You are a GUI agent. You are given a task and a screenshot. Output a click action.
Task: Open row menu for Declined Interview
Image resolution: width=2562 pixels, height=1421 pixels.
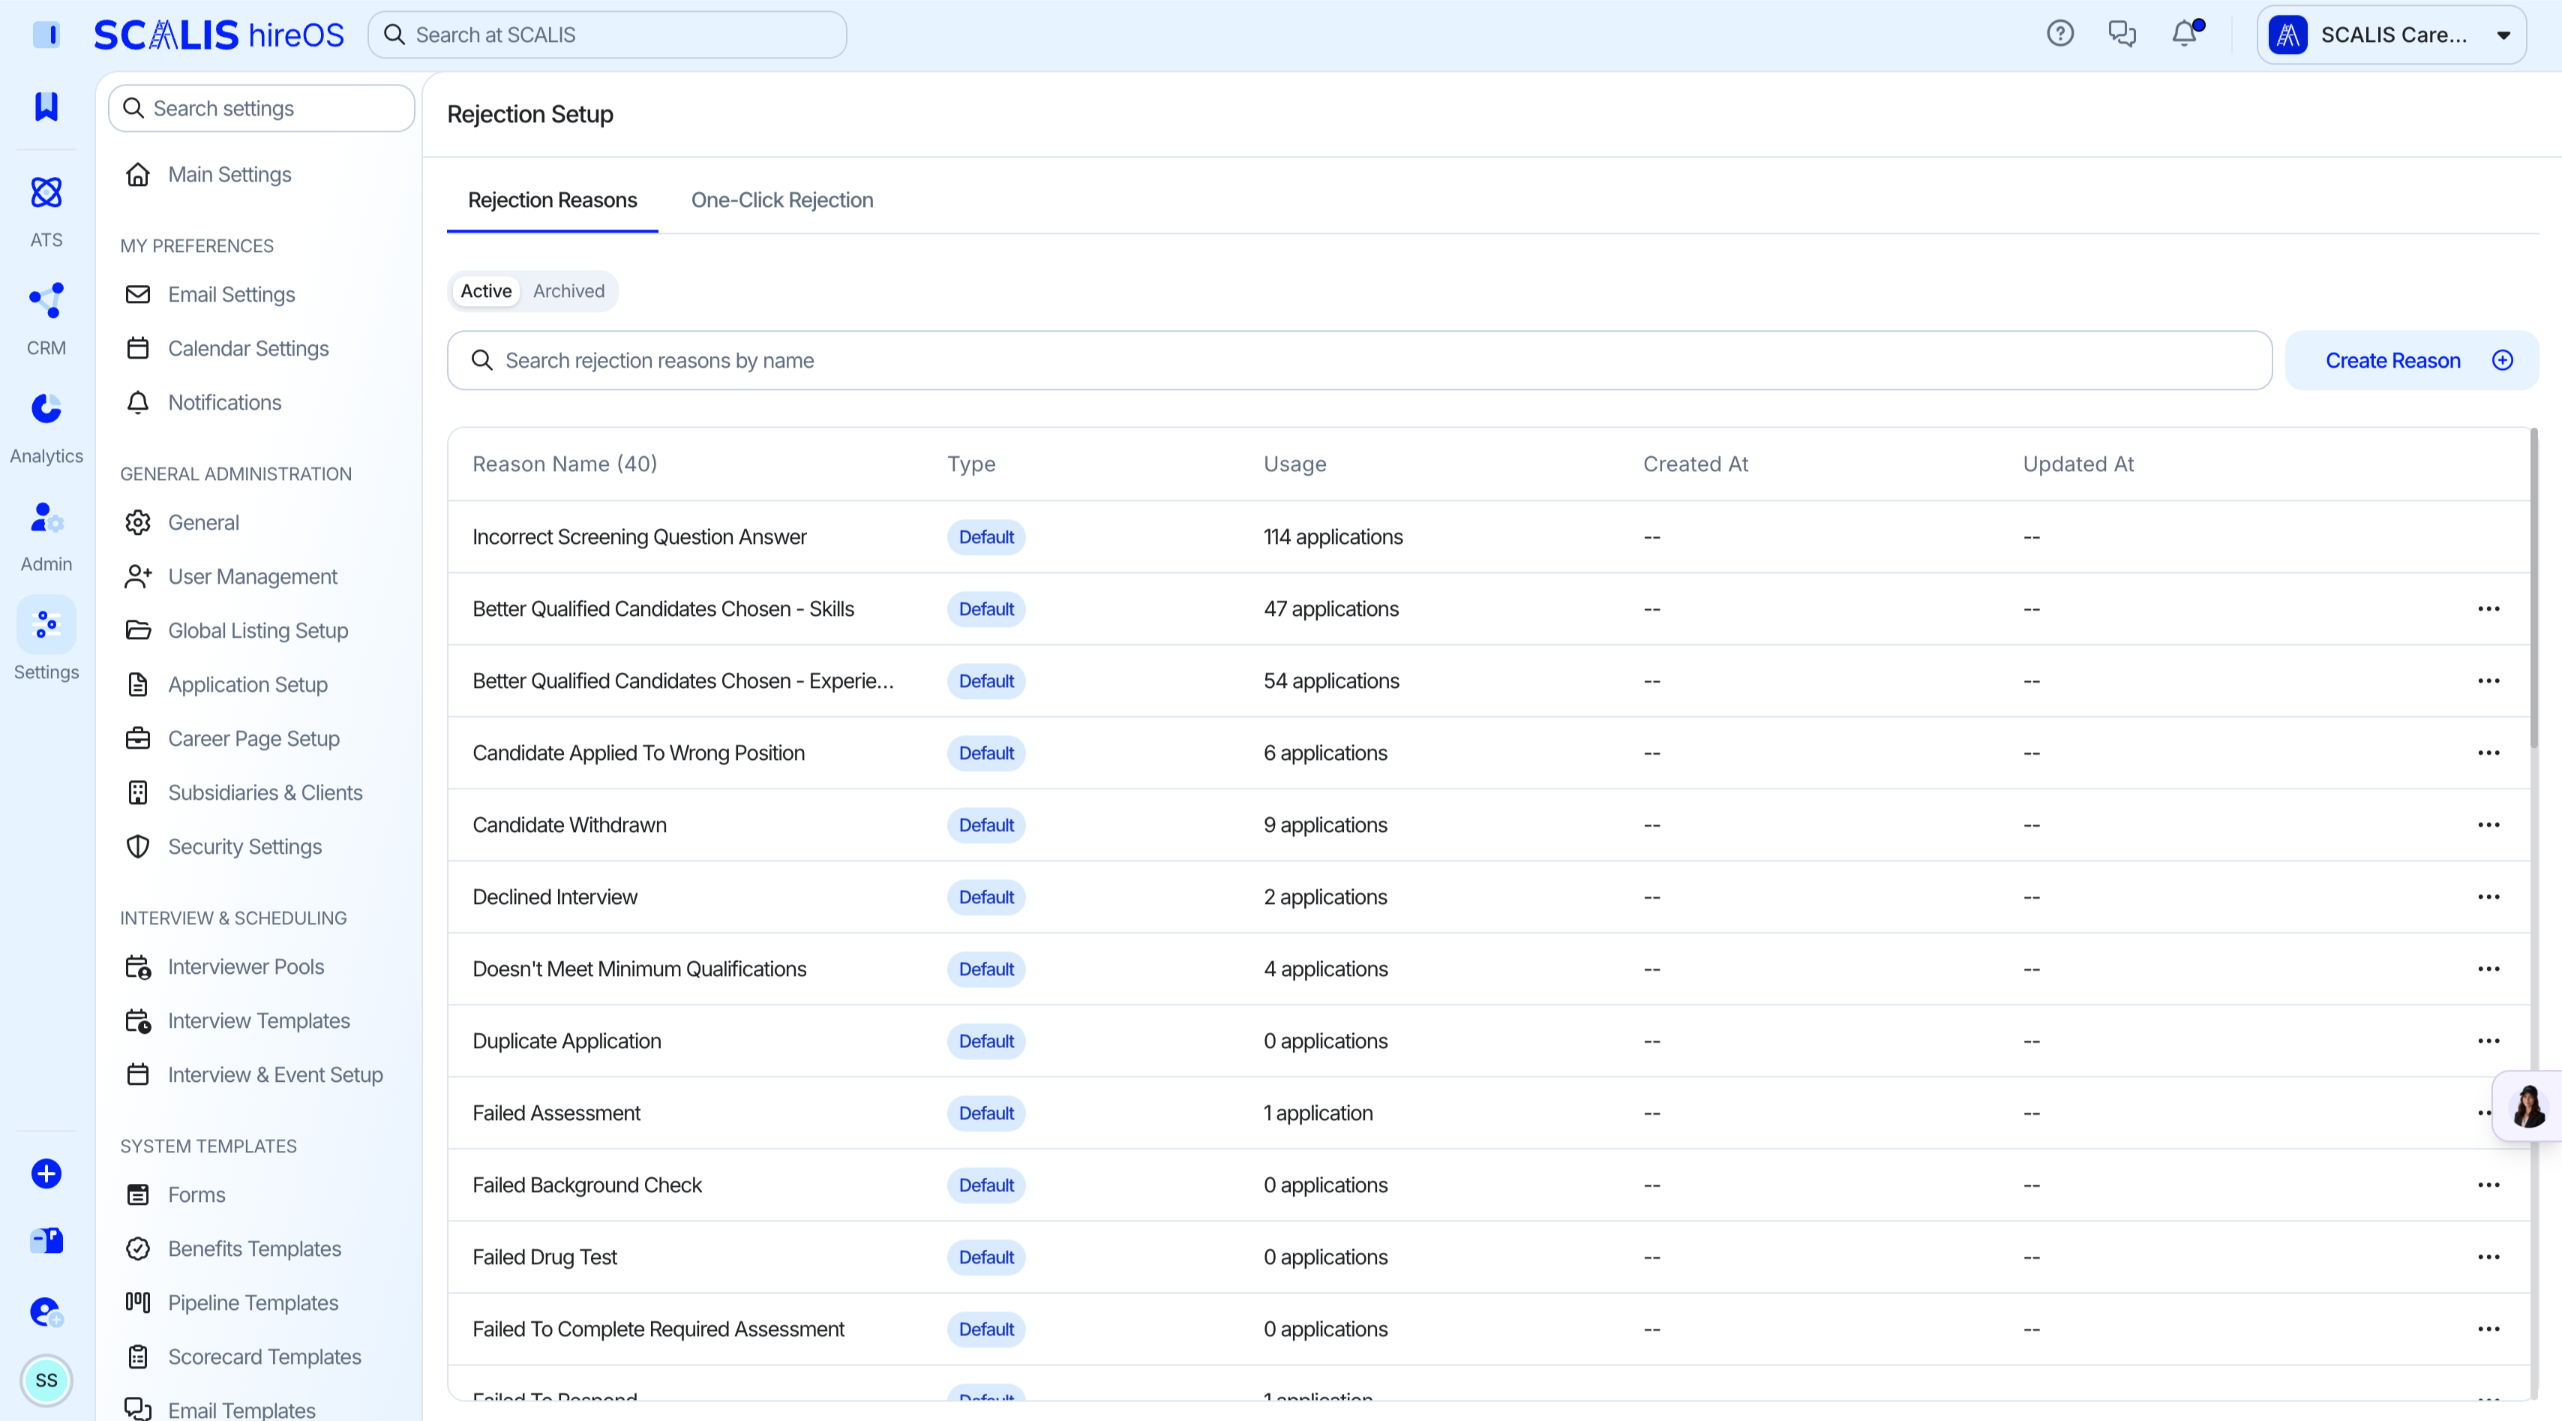(2488, 897)
